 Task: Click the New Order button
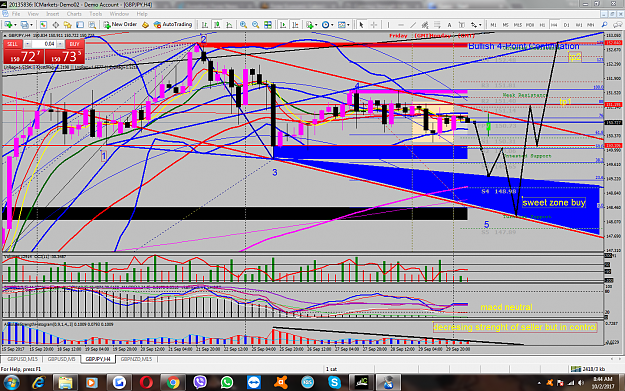tap(120, 25)
